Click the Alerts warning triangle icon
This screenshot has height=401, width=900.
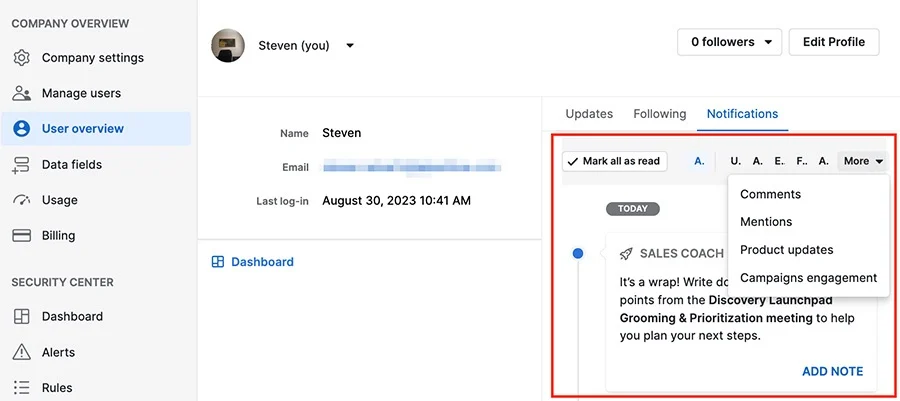point(21,352)
